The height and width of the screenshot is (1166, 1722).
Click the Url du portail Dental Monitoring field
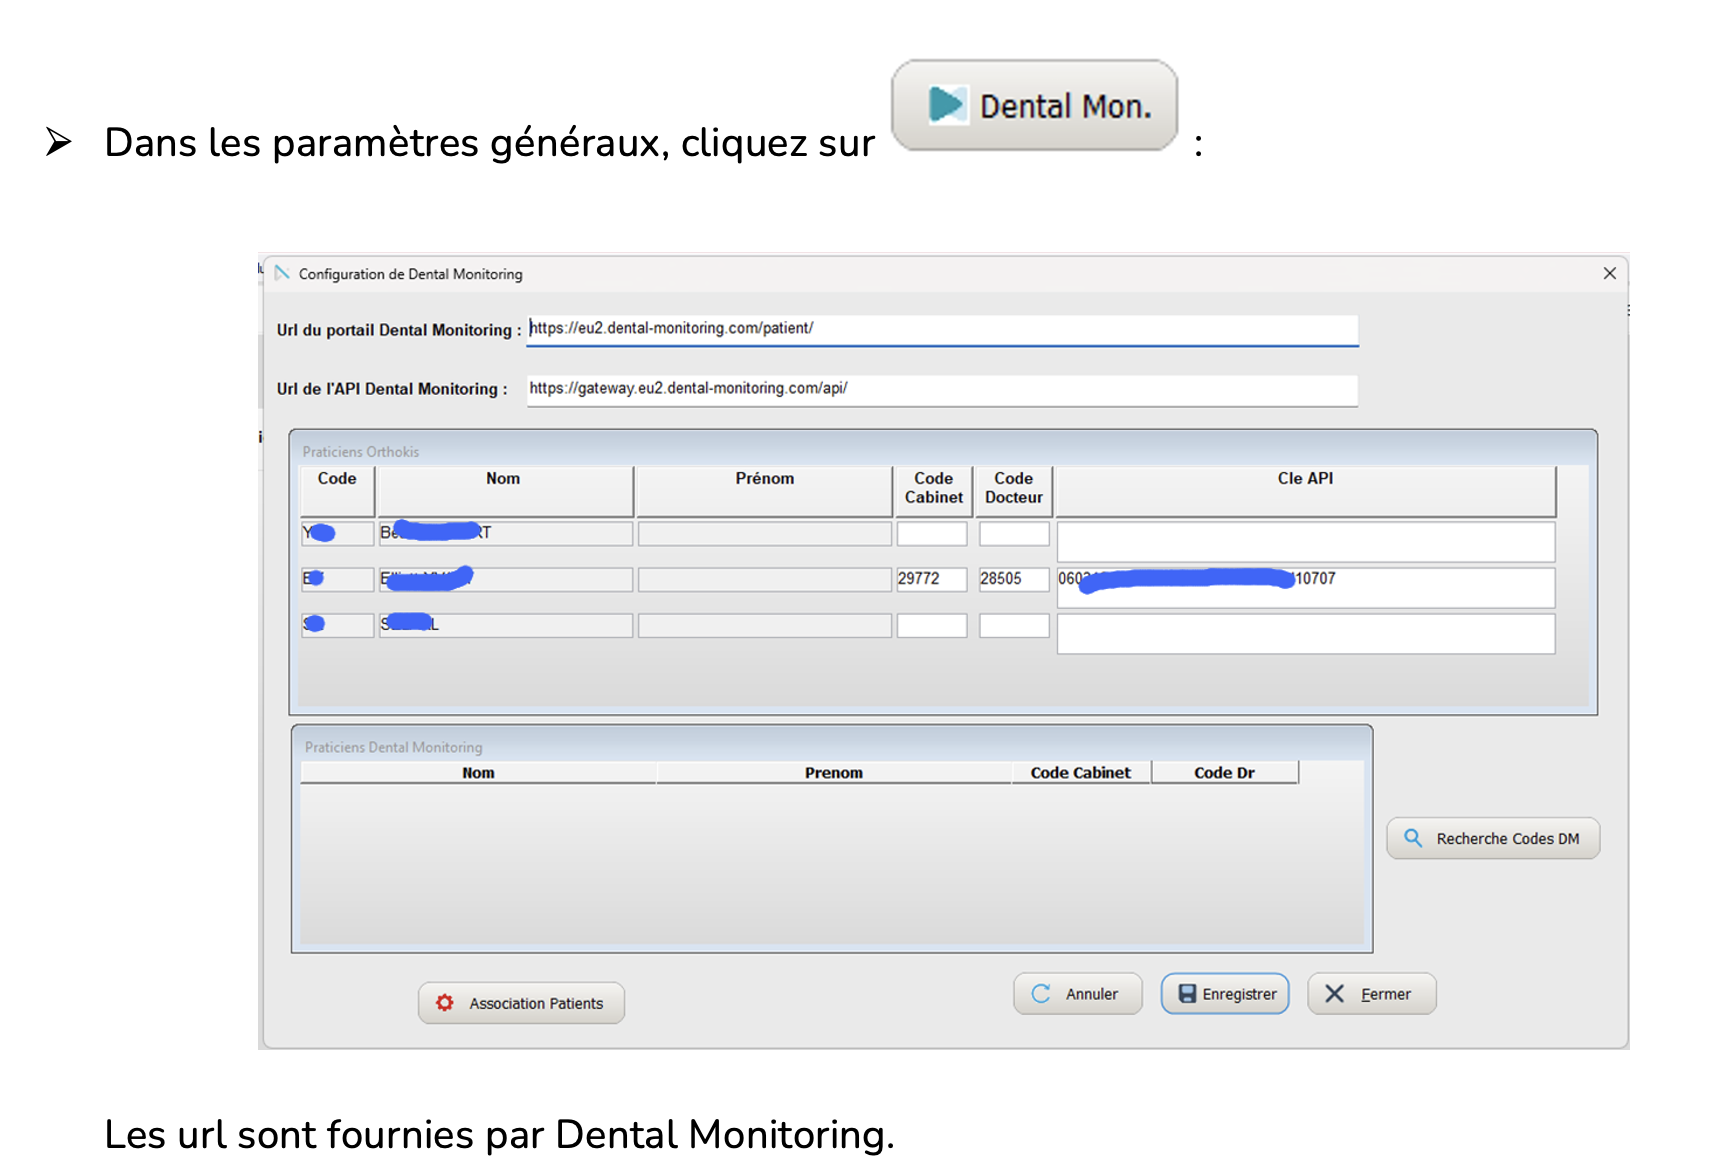[942, 330]
